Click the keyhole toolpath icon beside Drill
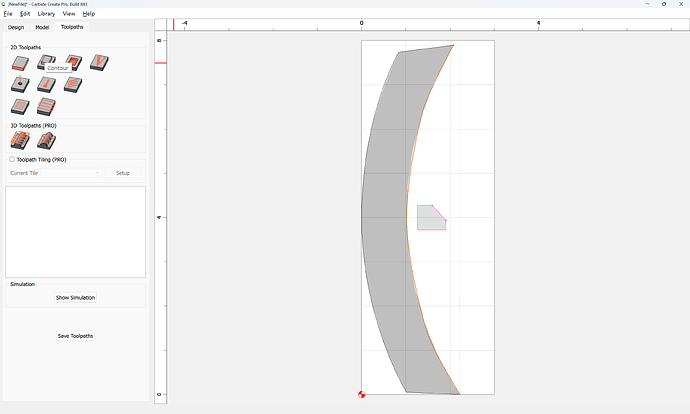Screen dimensions: 690x414 click(x=46, y=84)
